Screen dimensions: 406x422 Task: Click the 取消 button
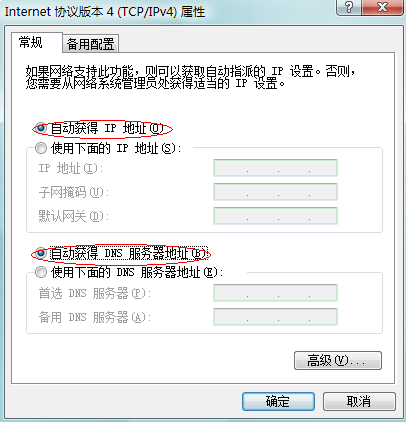[359, 401]
